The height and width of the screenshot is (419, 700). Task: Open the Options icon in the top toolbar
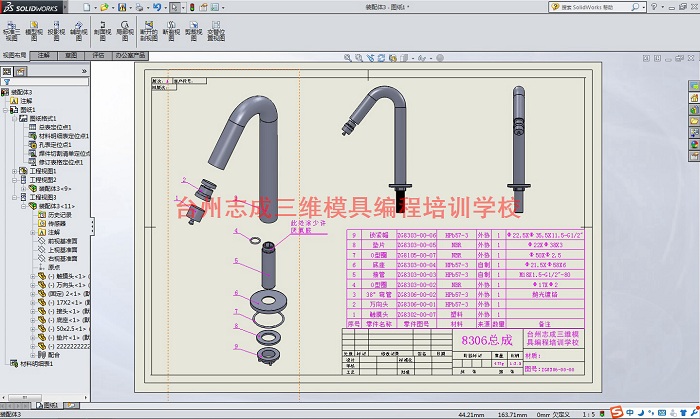[215, 7]
